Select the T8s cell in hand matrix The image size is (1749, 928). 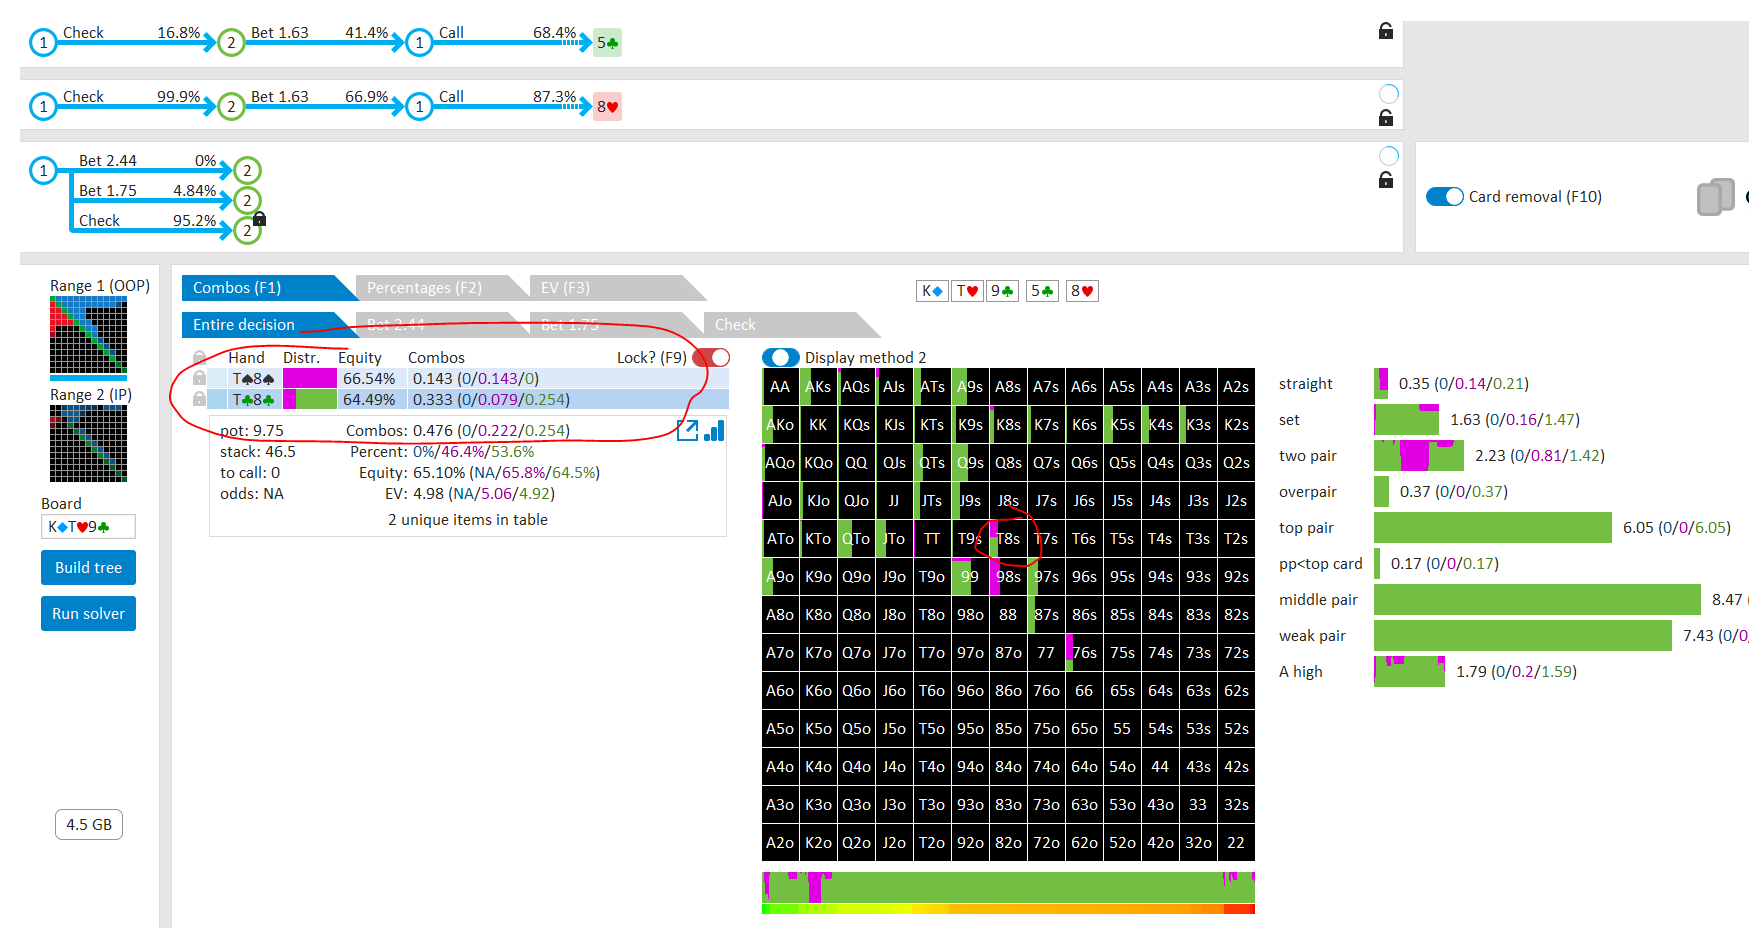click(1008, 539)
